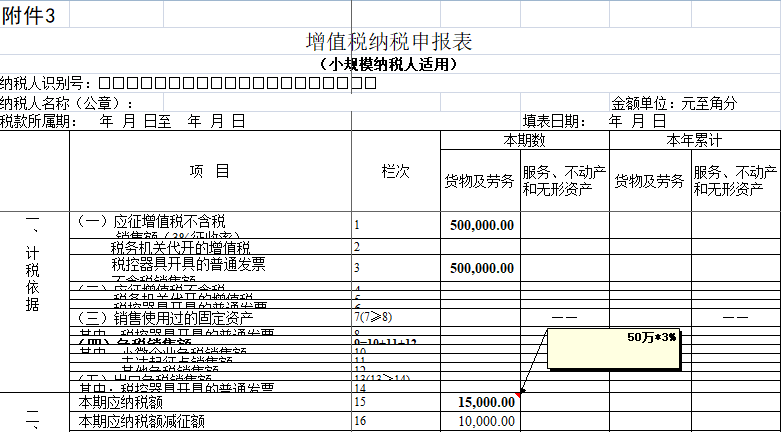781x432 pixels.
Task: Select 货物及劳务 header under 本期数
Action: coord(480,180)
